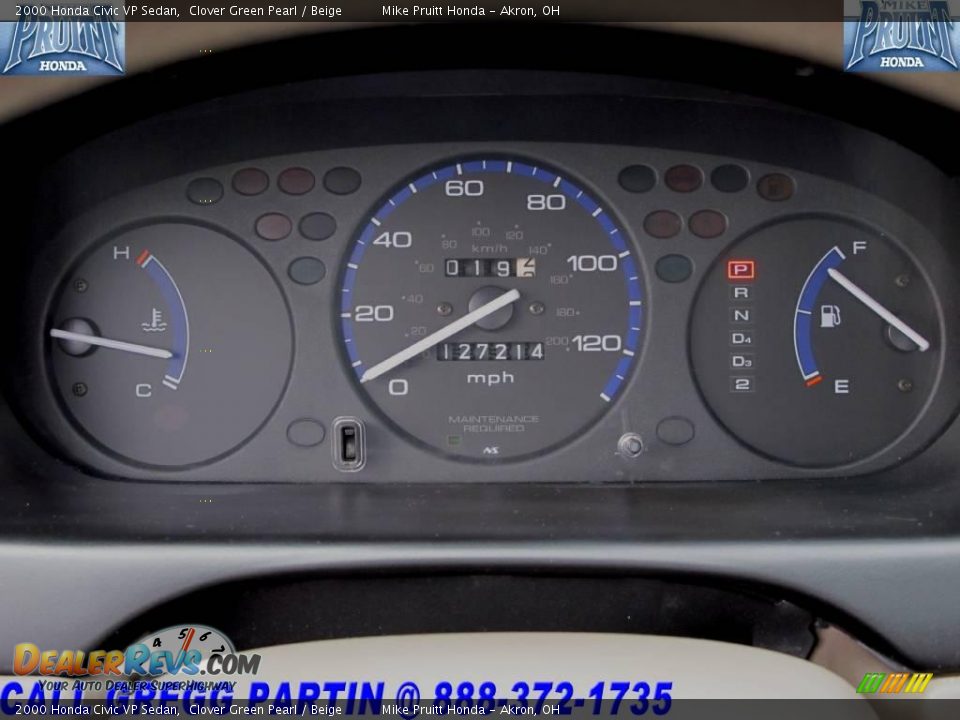The width and height of the screenshot is (960, 720).
Task: Click the N gear indicator
Action: [x=741, y=315]
